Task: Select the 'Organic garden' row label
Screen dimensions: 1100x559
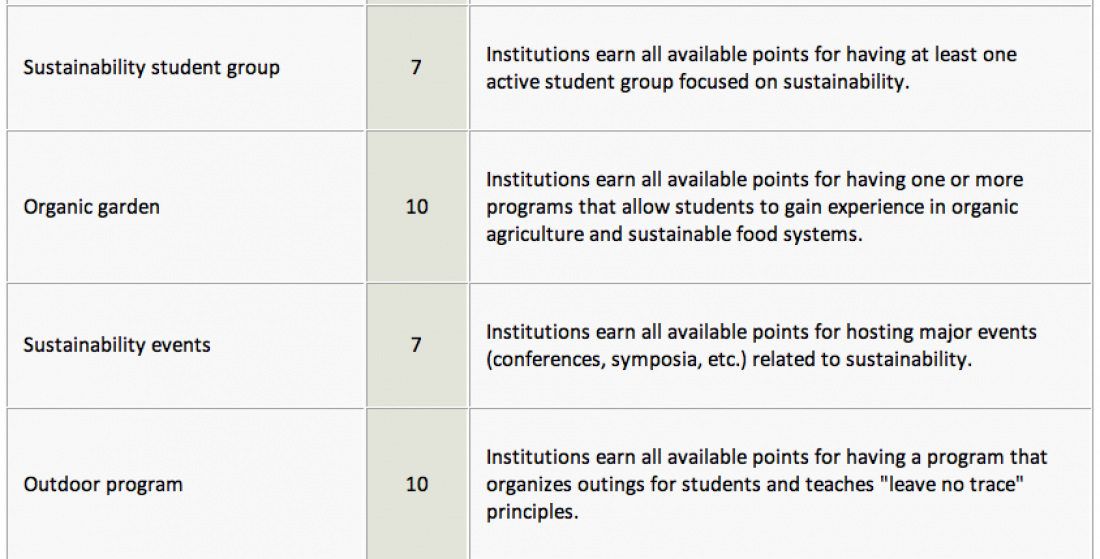Action: (x=91, y=207)
